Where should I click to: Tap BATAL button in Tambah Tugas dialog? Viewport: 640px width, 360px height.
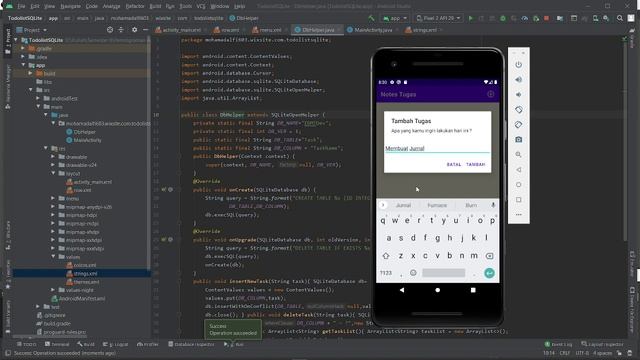click(x=453, y=164)
